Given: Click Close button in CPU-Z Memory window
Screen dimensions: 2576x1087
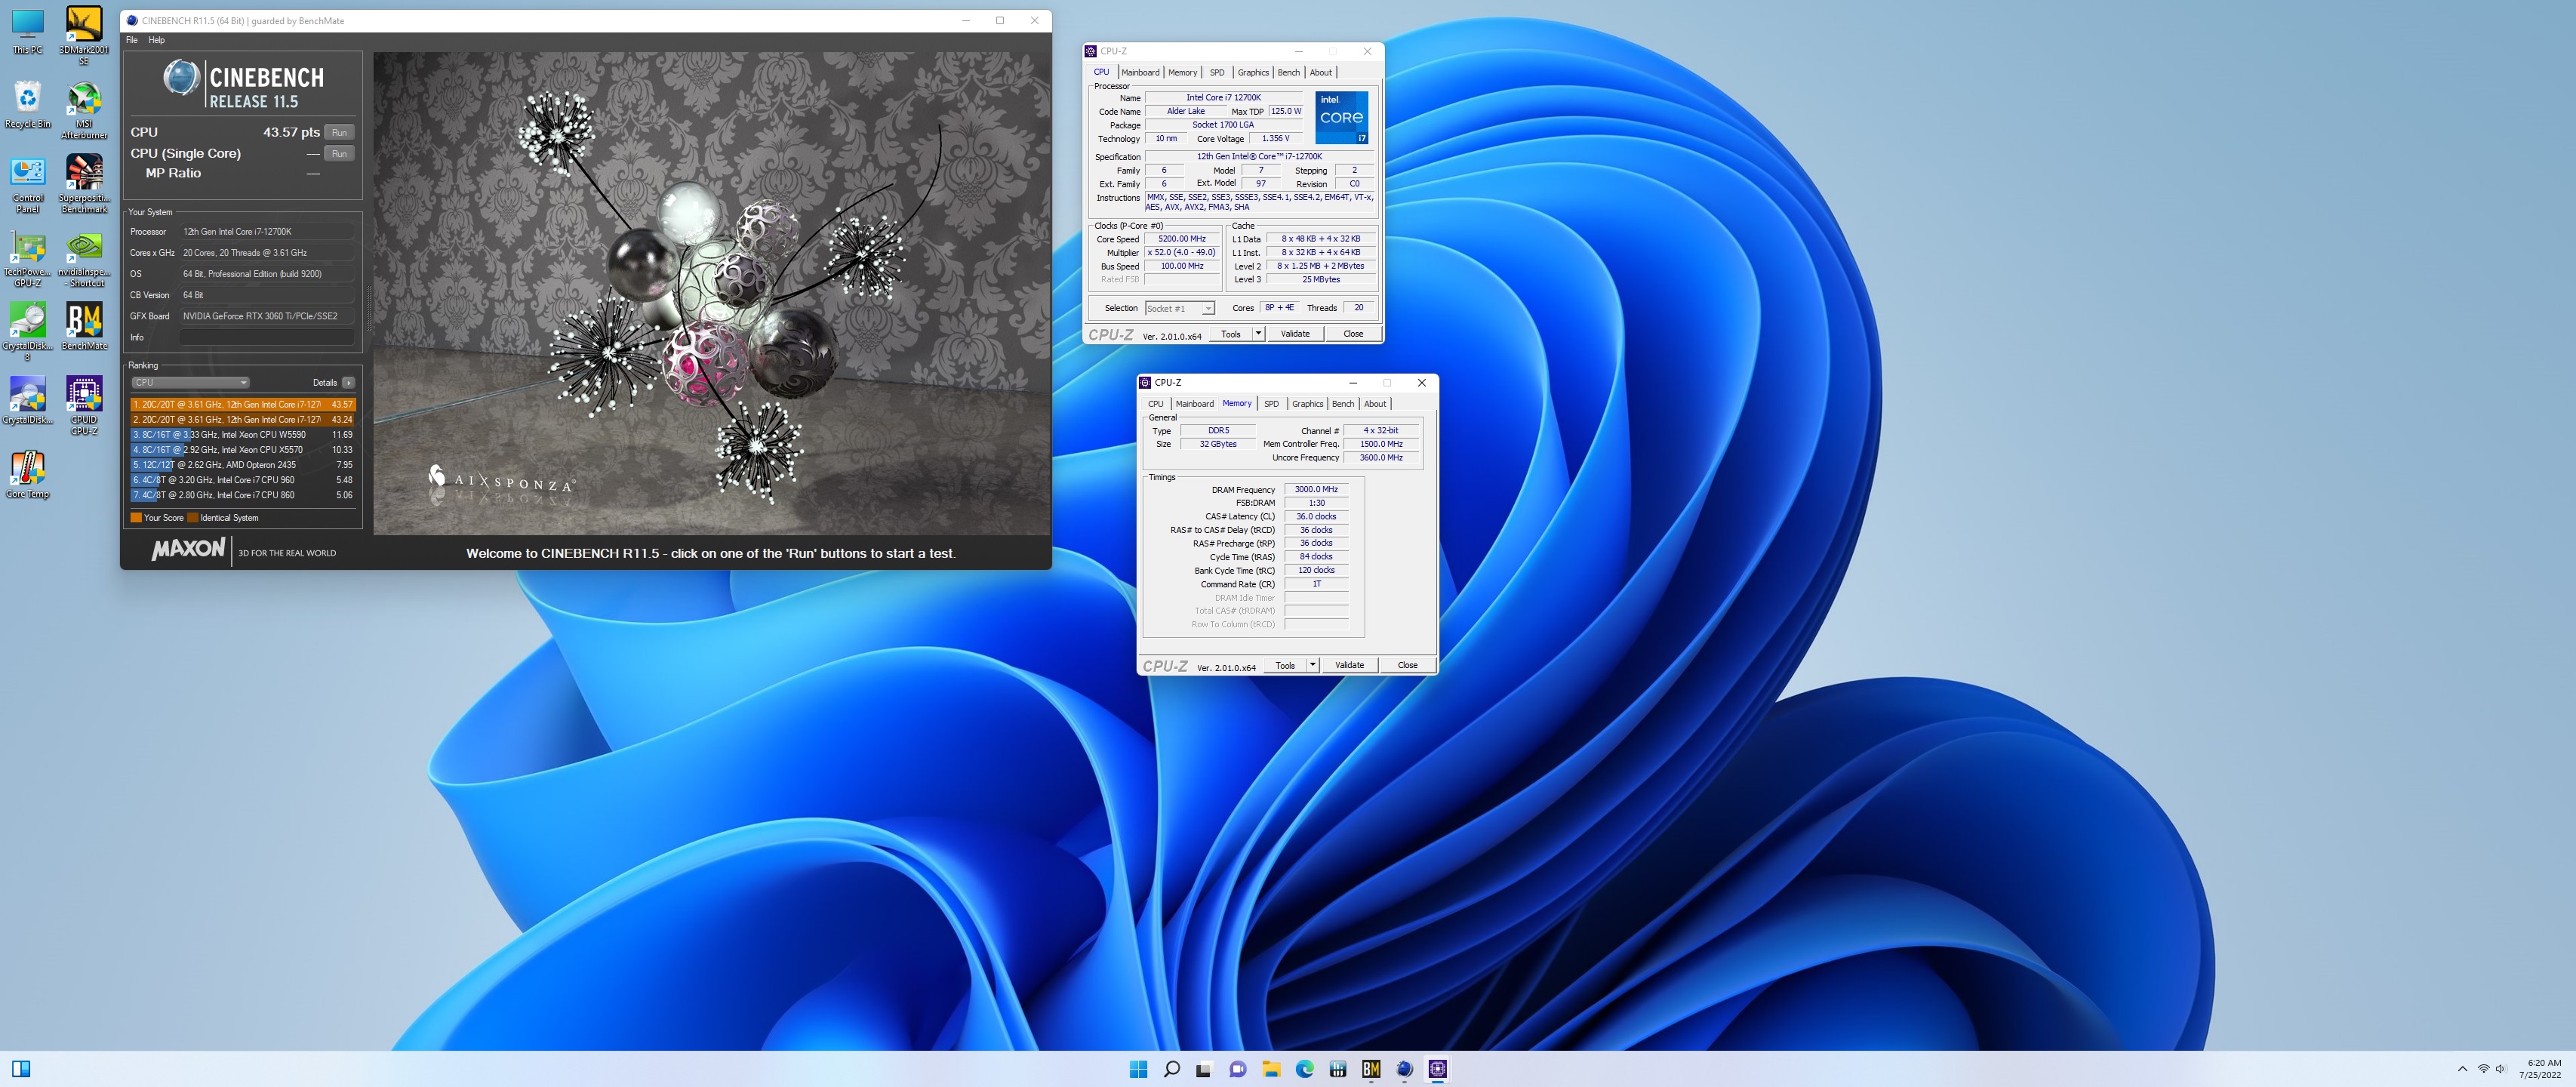Looking at the screenshot, I should 1407,665.
